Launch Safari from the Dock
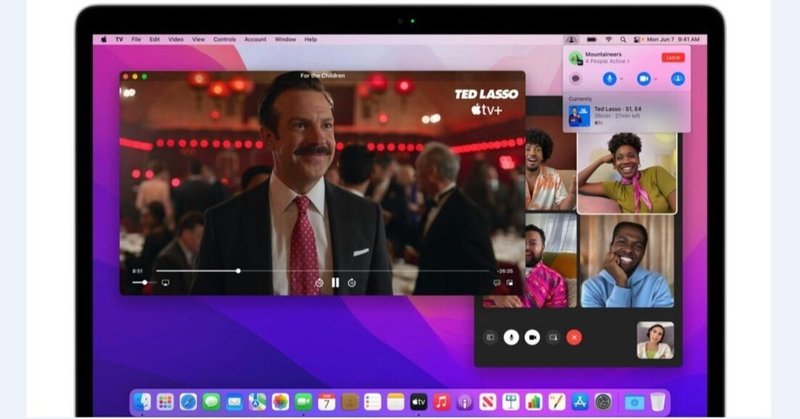 188,402
